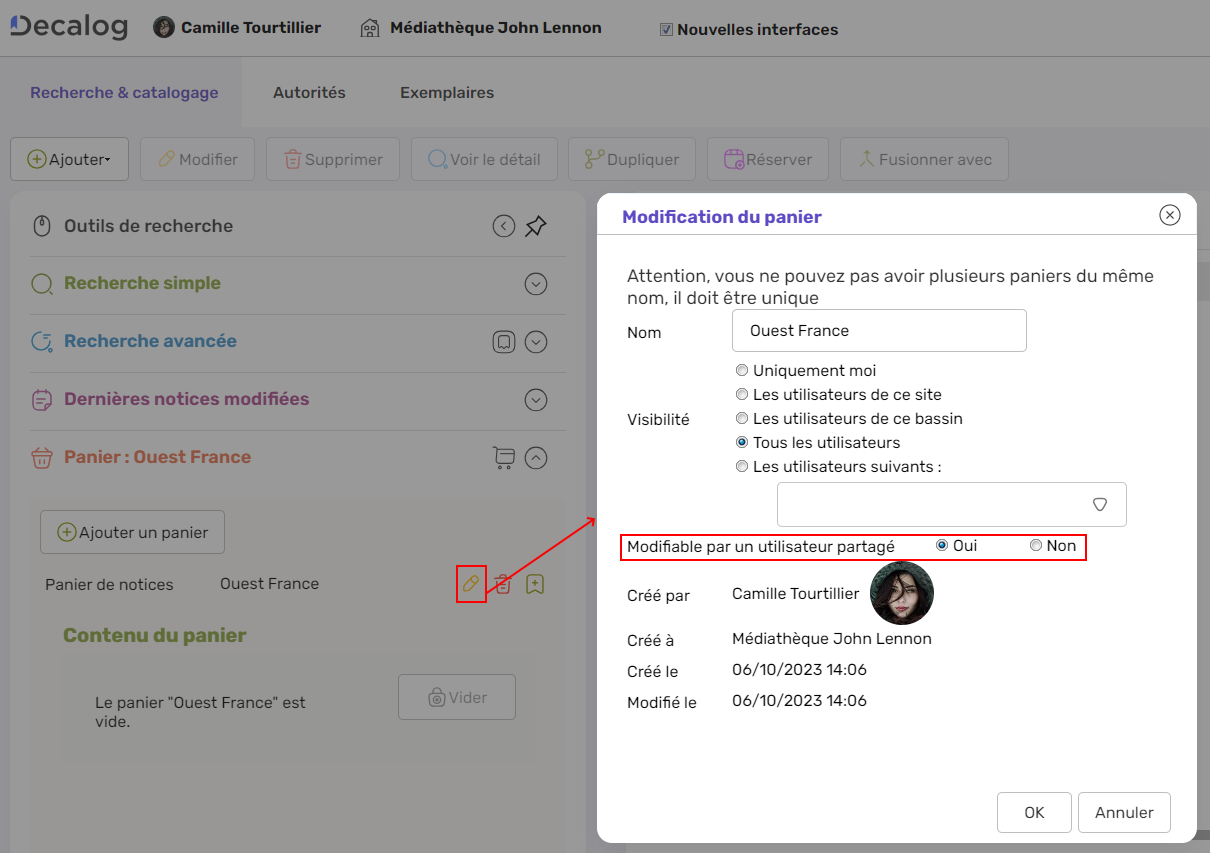Set Modifiable par un utilisateur partagé to Non
The height and width of the screenshot is (853, 1210).
click(1036, 545)
